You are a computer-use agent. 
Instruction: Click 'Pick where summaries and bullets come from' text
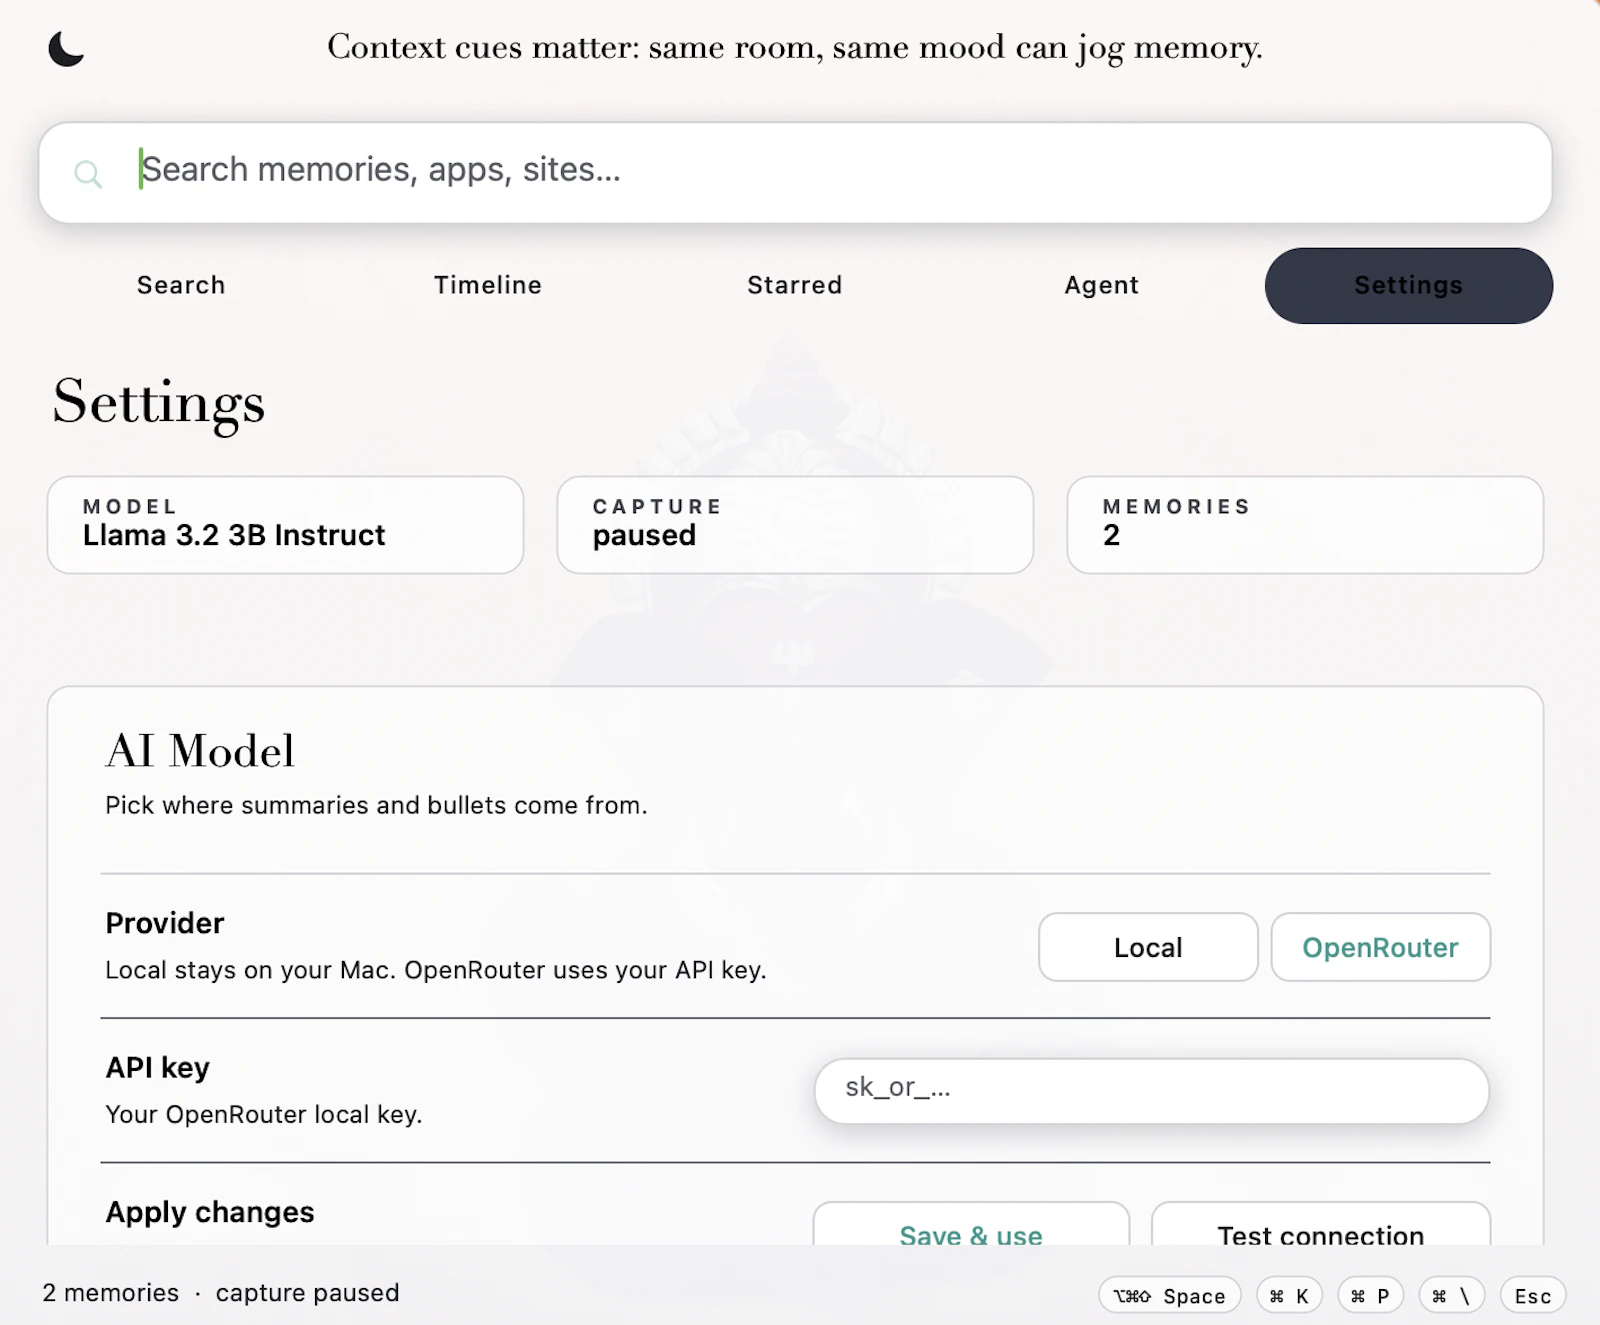(x=376, y=805)
